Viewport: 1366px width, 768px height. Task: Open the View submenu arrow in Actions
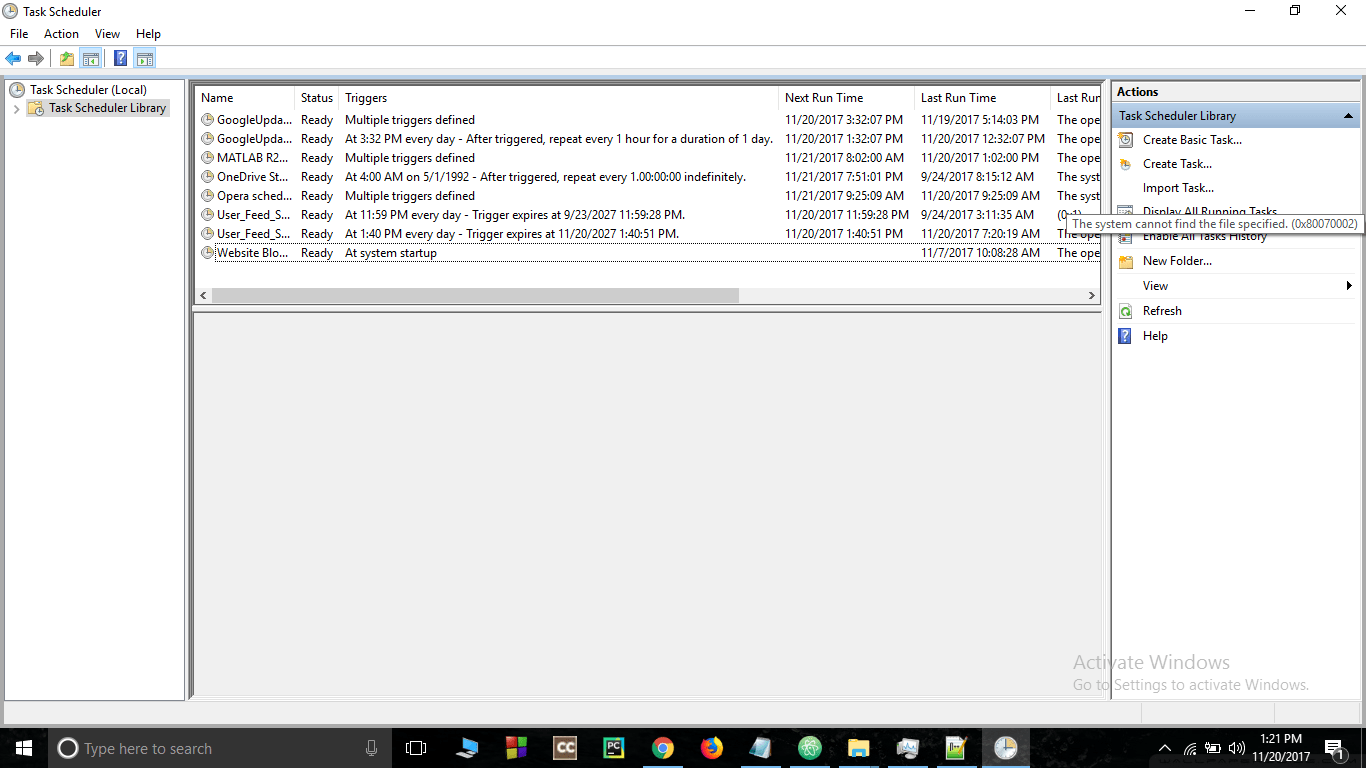pyautogui.click(x=1350, y=286)
